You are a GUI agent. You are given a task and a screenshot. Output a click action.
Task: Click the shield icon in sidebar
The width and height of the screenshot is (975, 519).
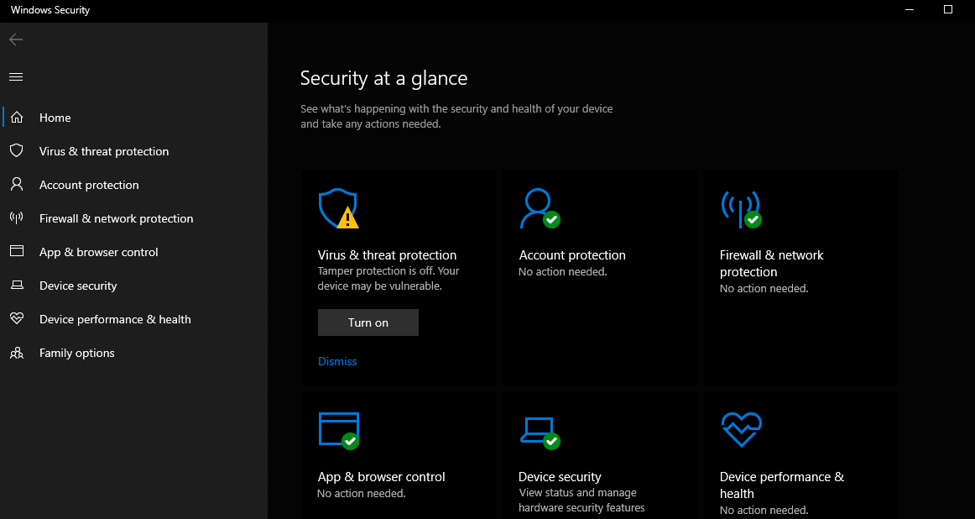click(x=17, y=151)
